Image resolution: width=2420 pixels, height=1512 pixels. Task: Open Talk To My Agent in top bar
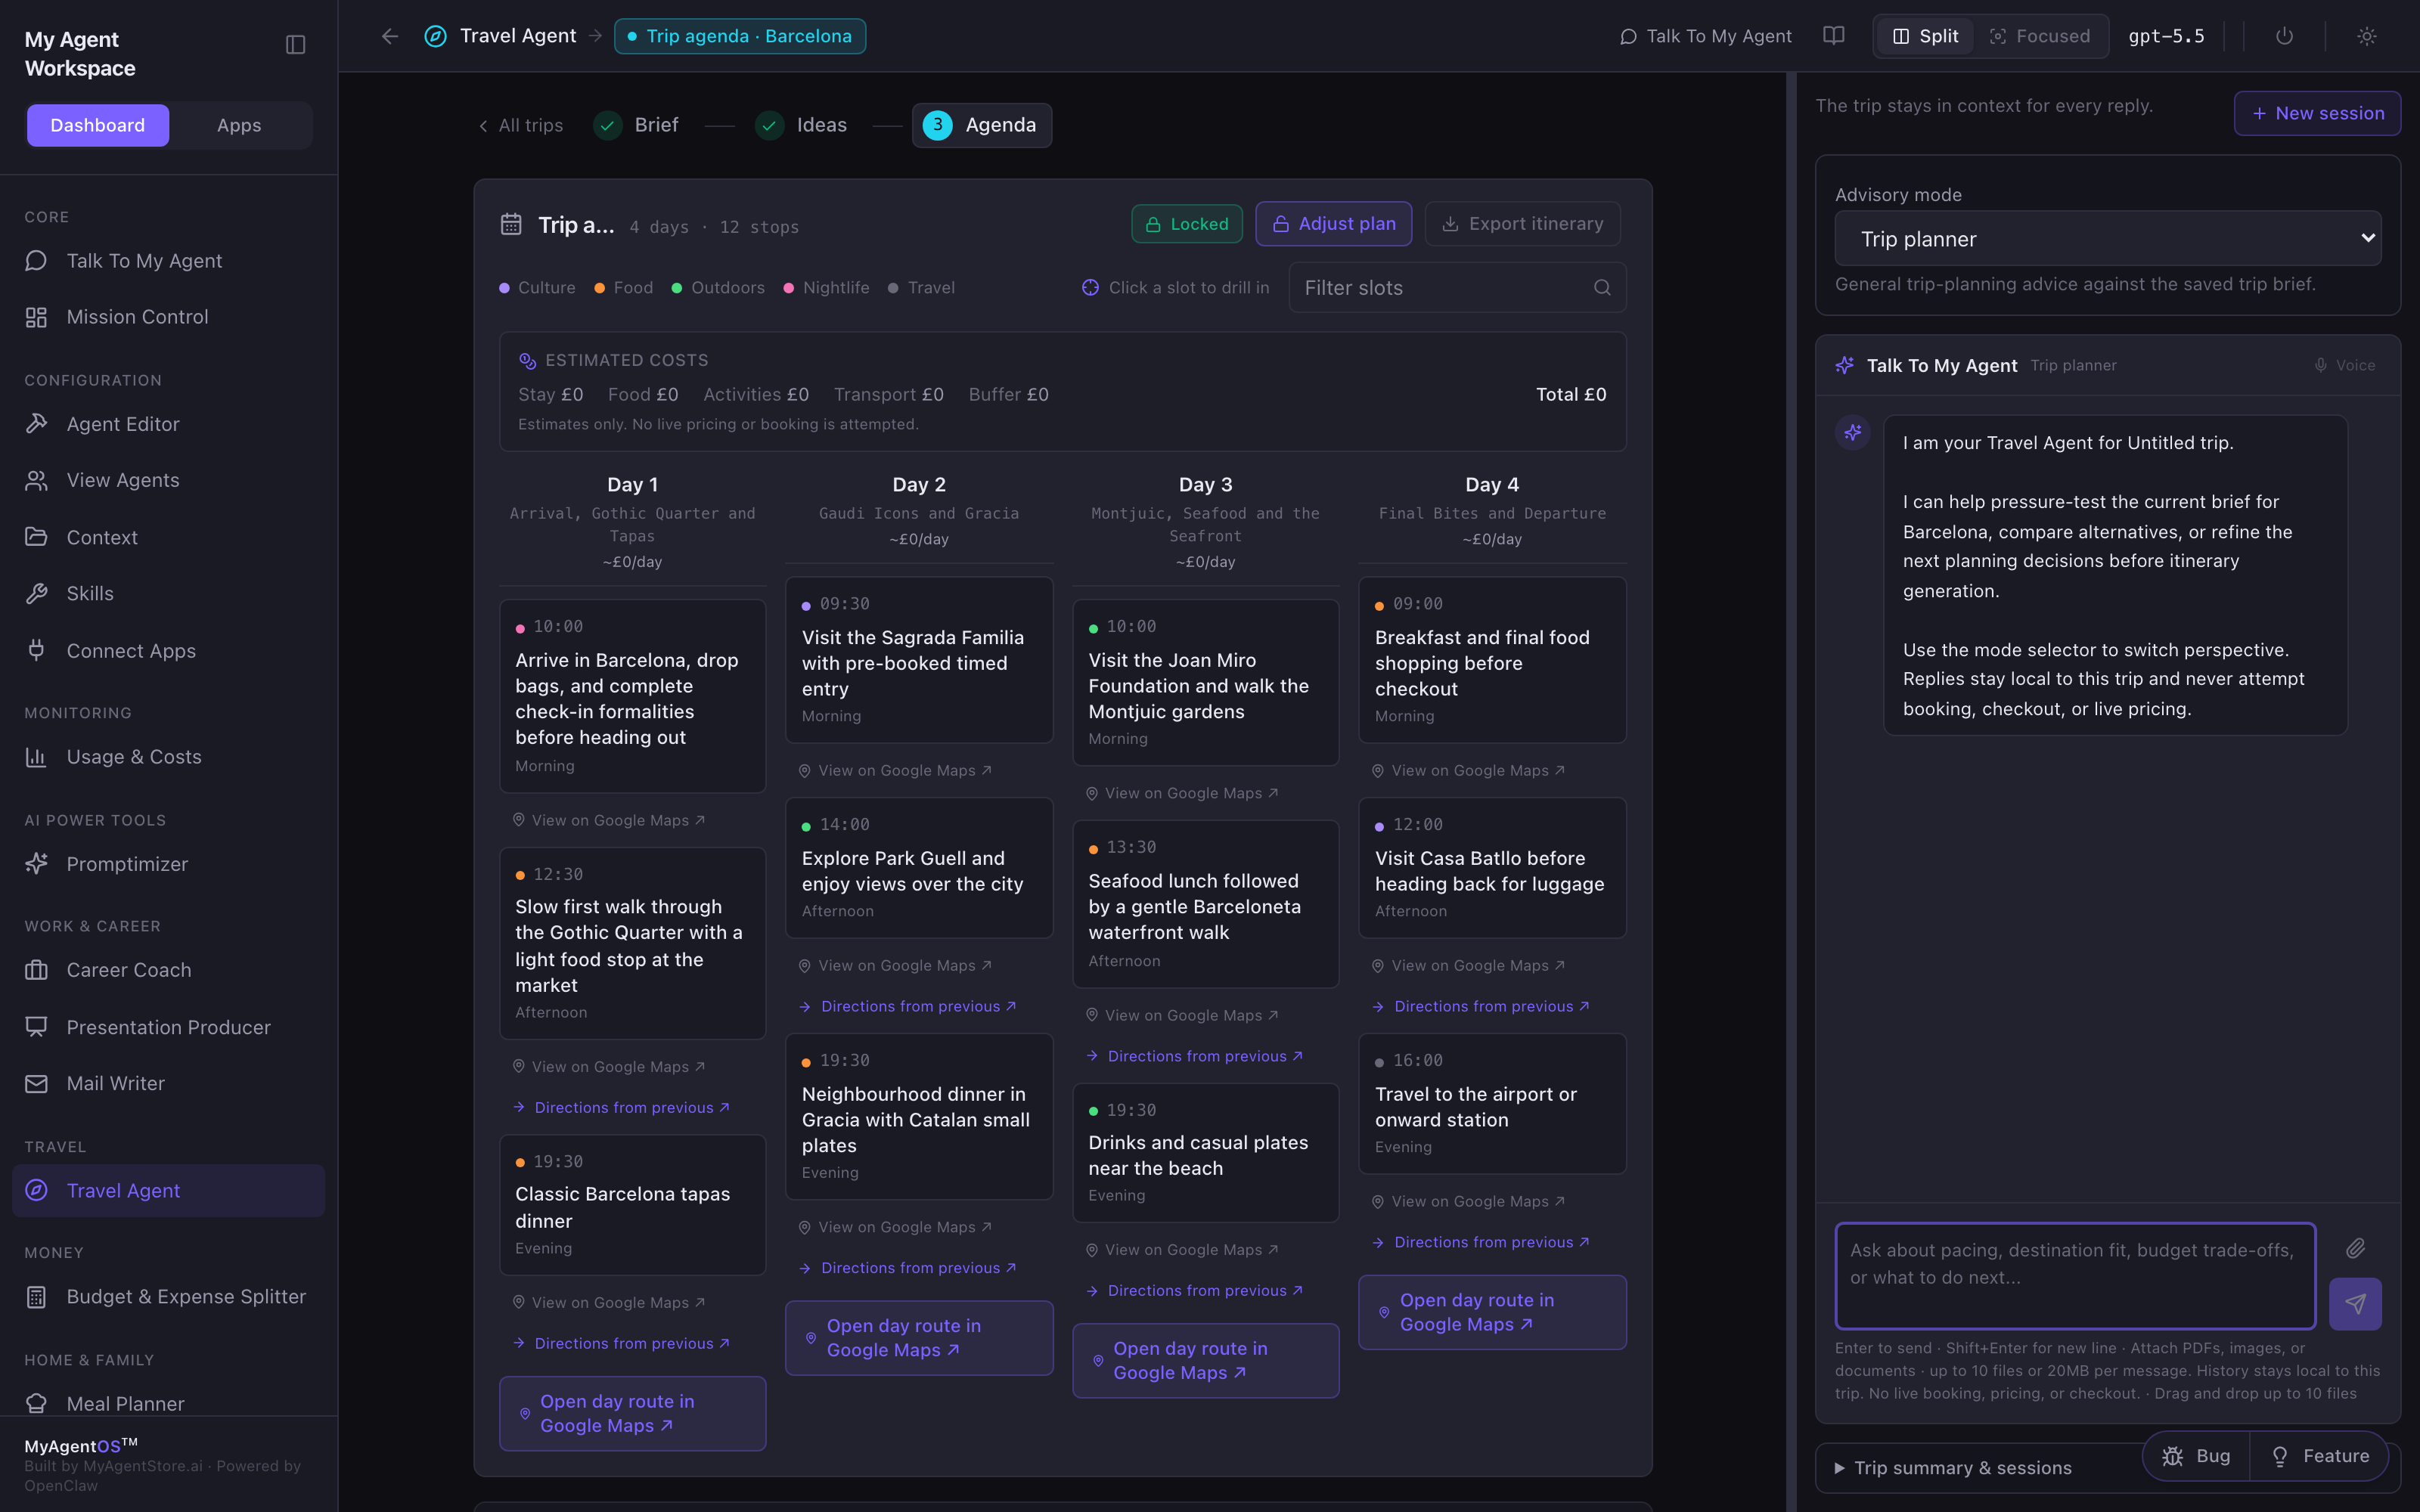click(x=1706, y=36)
